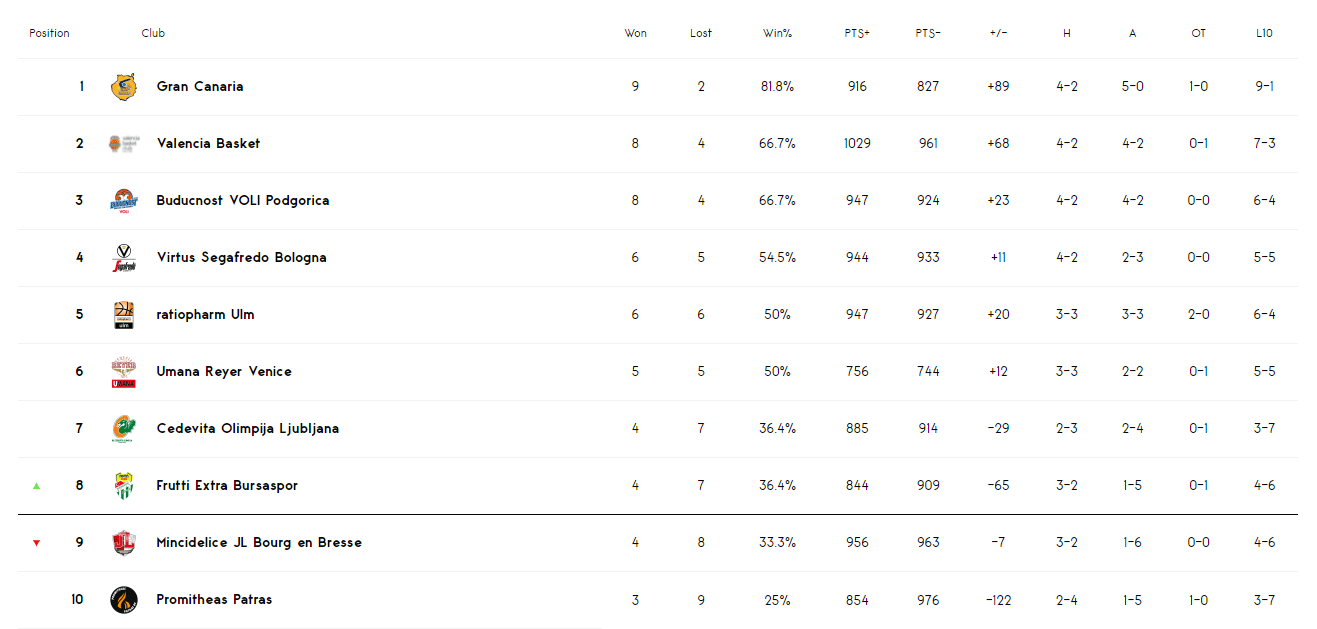Screen dimensions: 1317x629
Task: Open the Valencia Basket team link
Action: pos(208,144)
